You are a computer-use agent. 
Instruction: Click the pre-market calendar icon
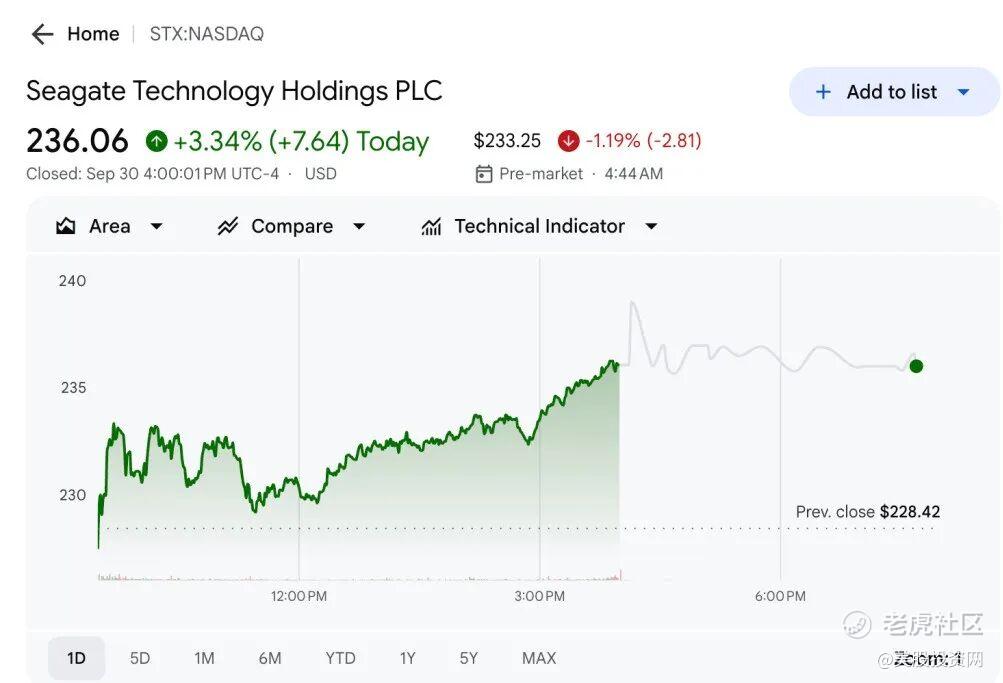(484, 174)
